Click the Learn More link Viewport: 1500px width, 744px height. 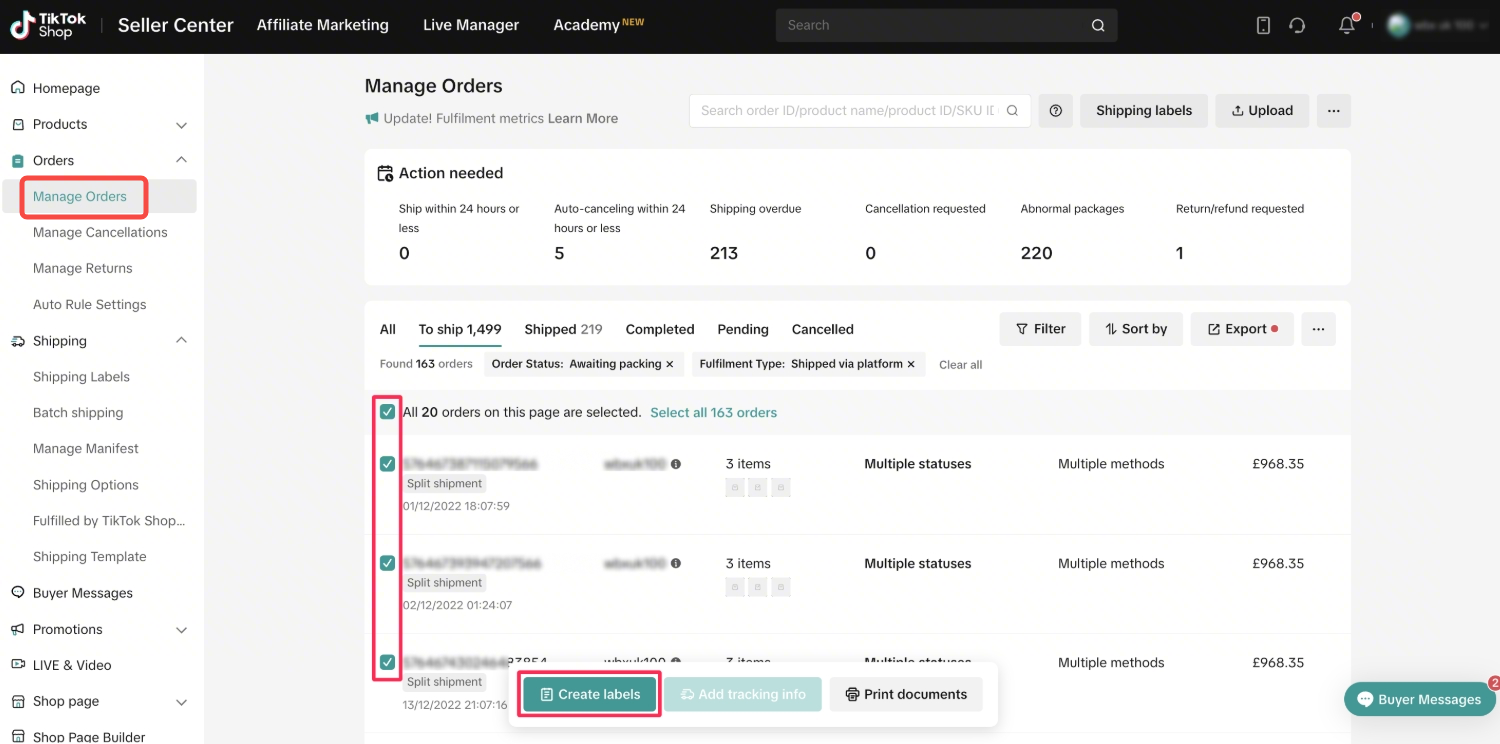point(583,118)
